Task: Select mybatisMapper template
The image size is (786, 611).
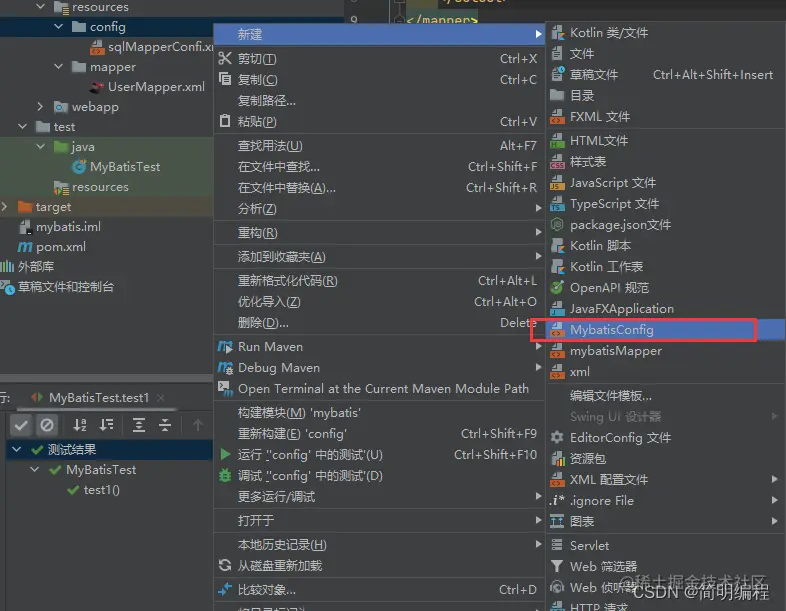Action: click(665, 351)
